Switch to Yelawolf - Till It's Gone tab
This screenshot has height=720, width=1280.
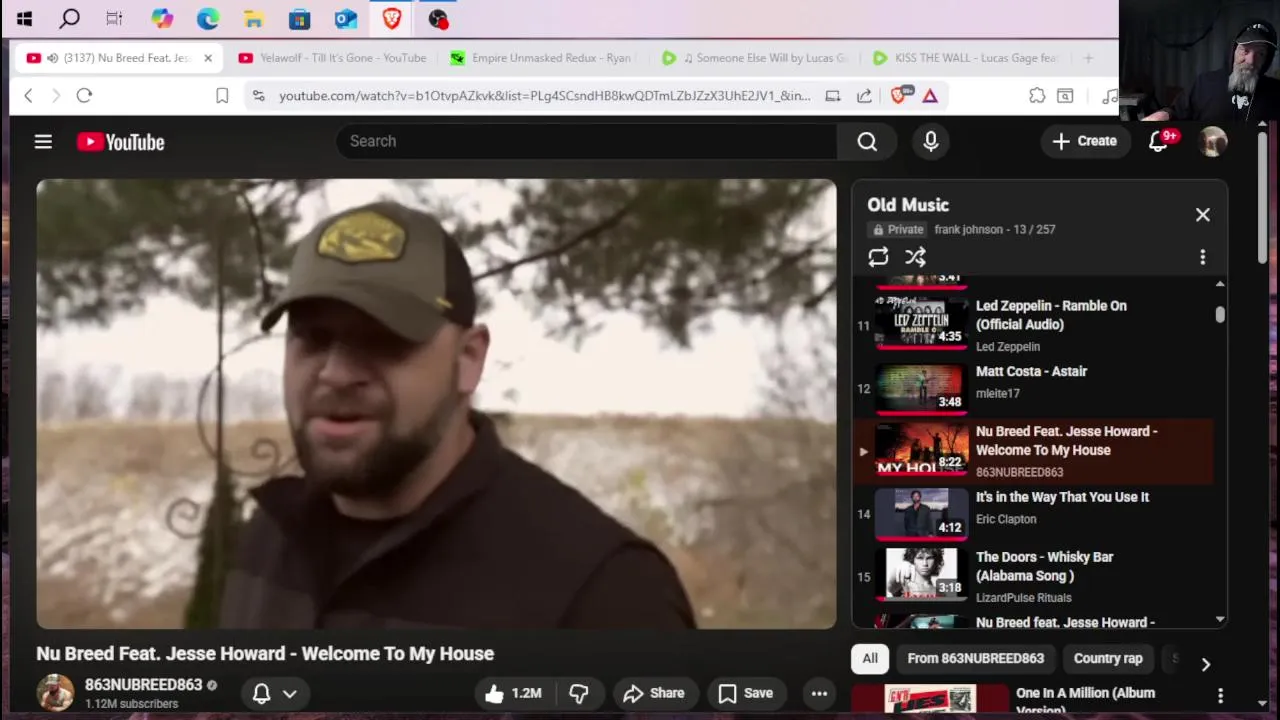333,58
